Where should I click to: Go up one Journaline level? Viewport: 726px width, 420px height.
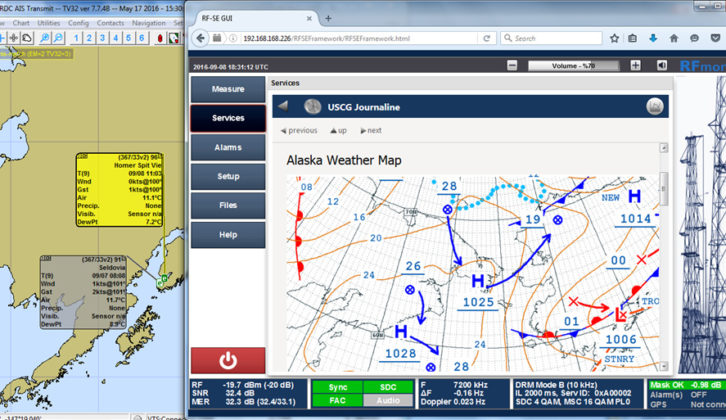point(338,131)
